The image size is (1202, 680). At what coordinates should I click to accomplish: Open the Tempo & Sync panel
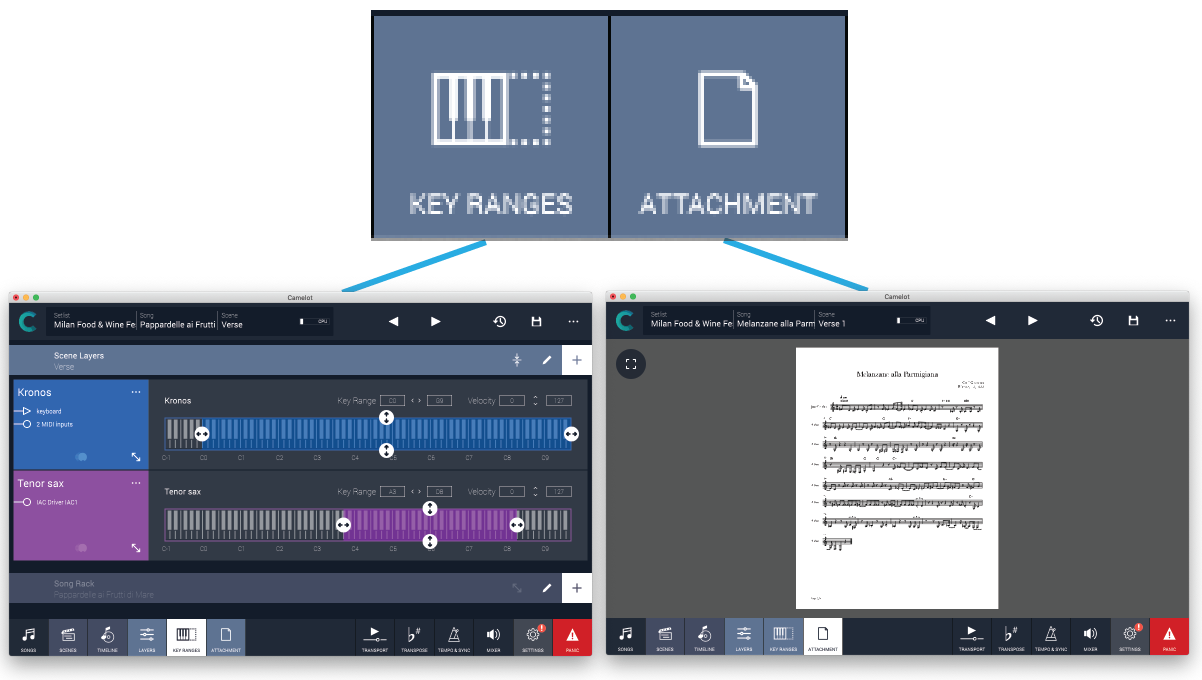tap(453, 637)
